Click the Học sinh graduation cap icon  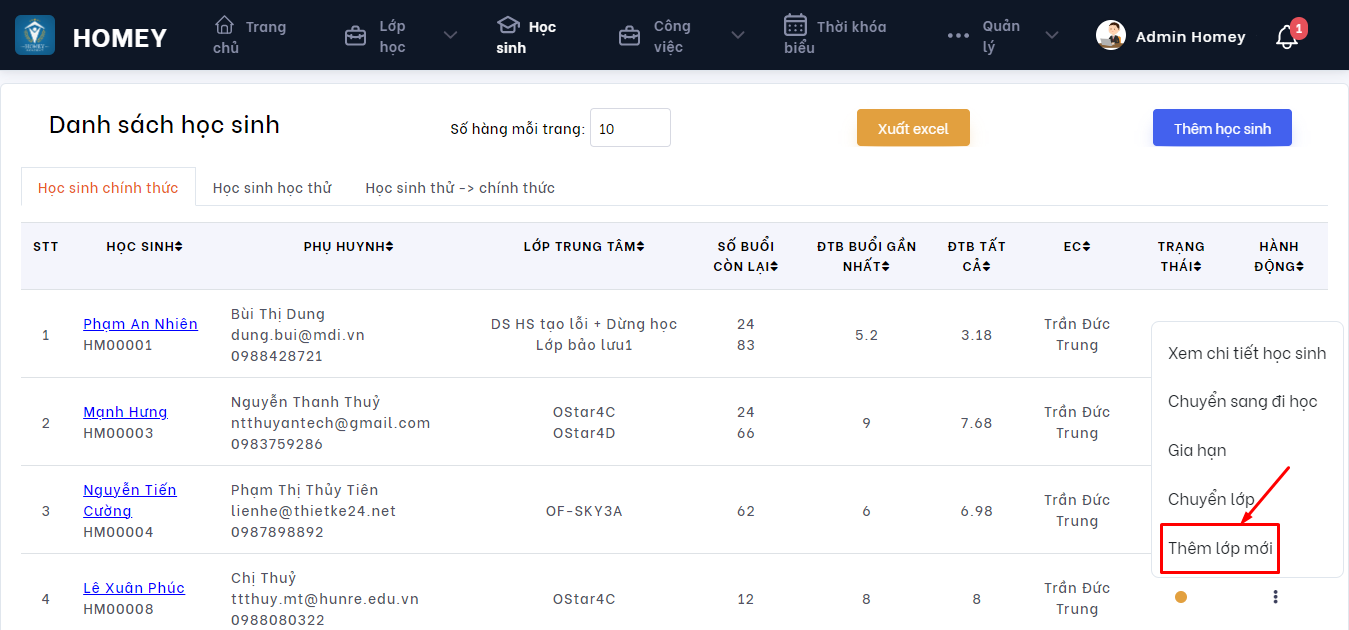click(508, 25)
